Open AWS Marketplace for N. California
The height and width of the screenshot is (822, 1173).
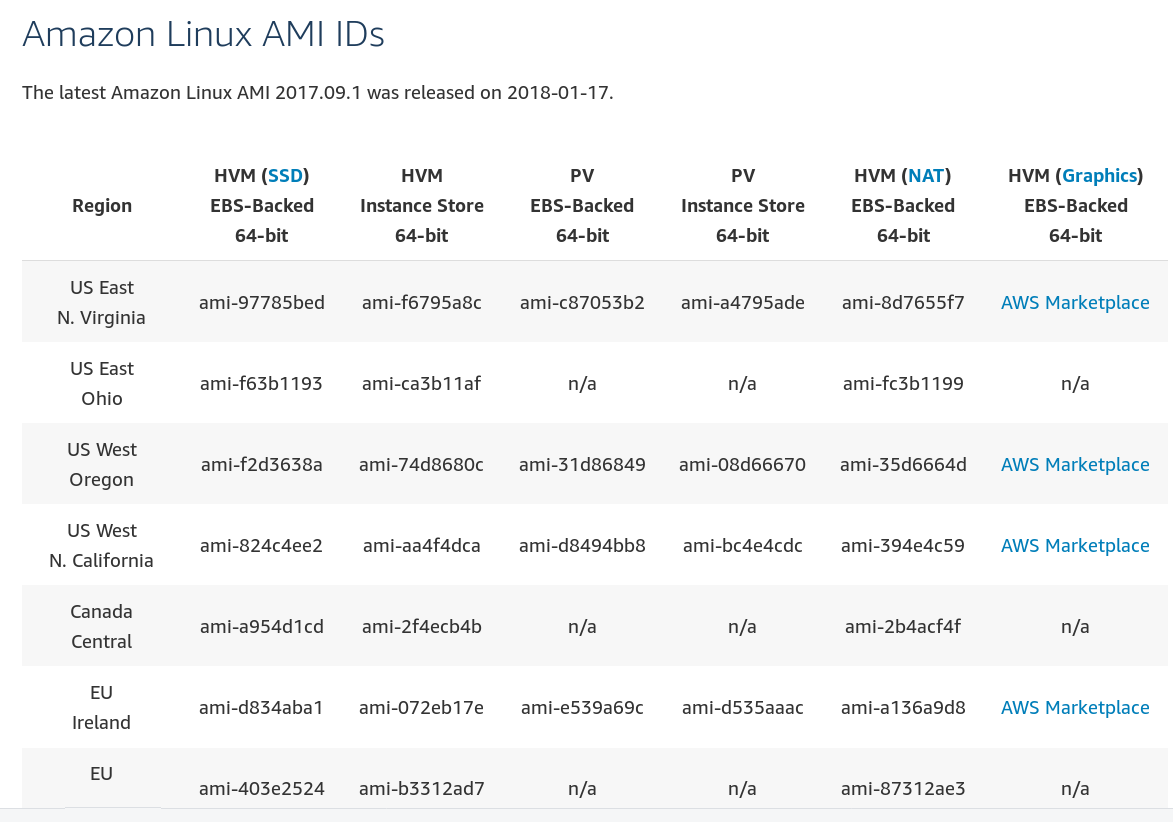pyautogui.click(x=1075, y=545)
